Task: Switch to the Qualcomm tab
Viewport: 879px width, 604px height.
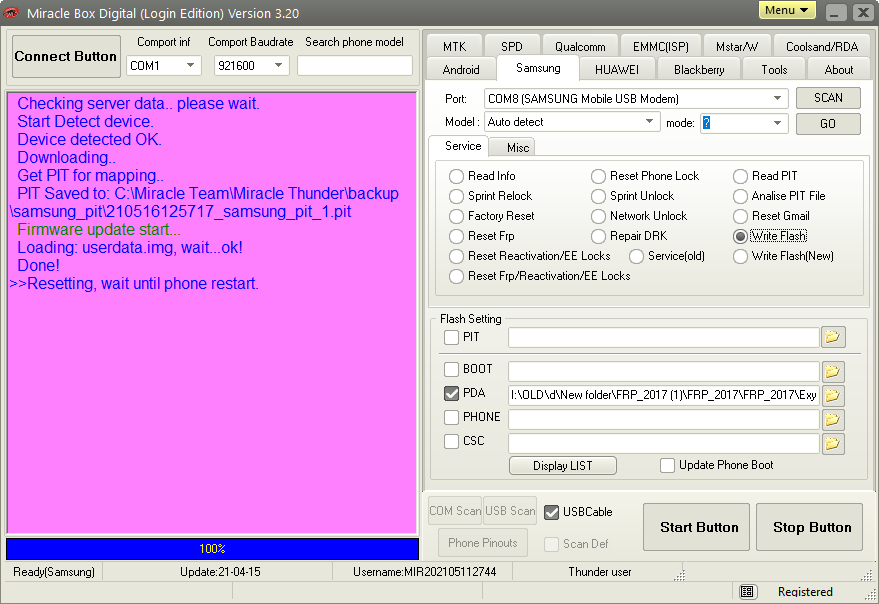Action: (580, 47)
